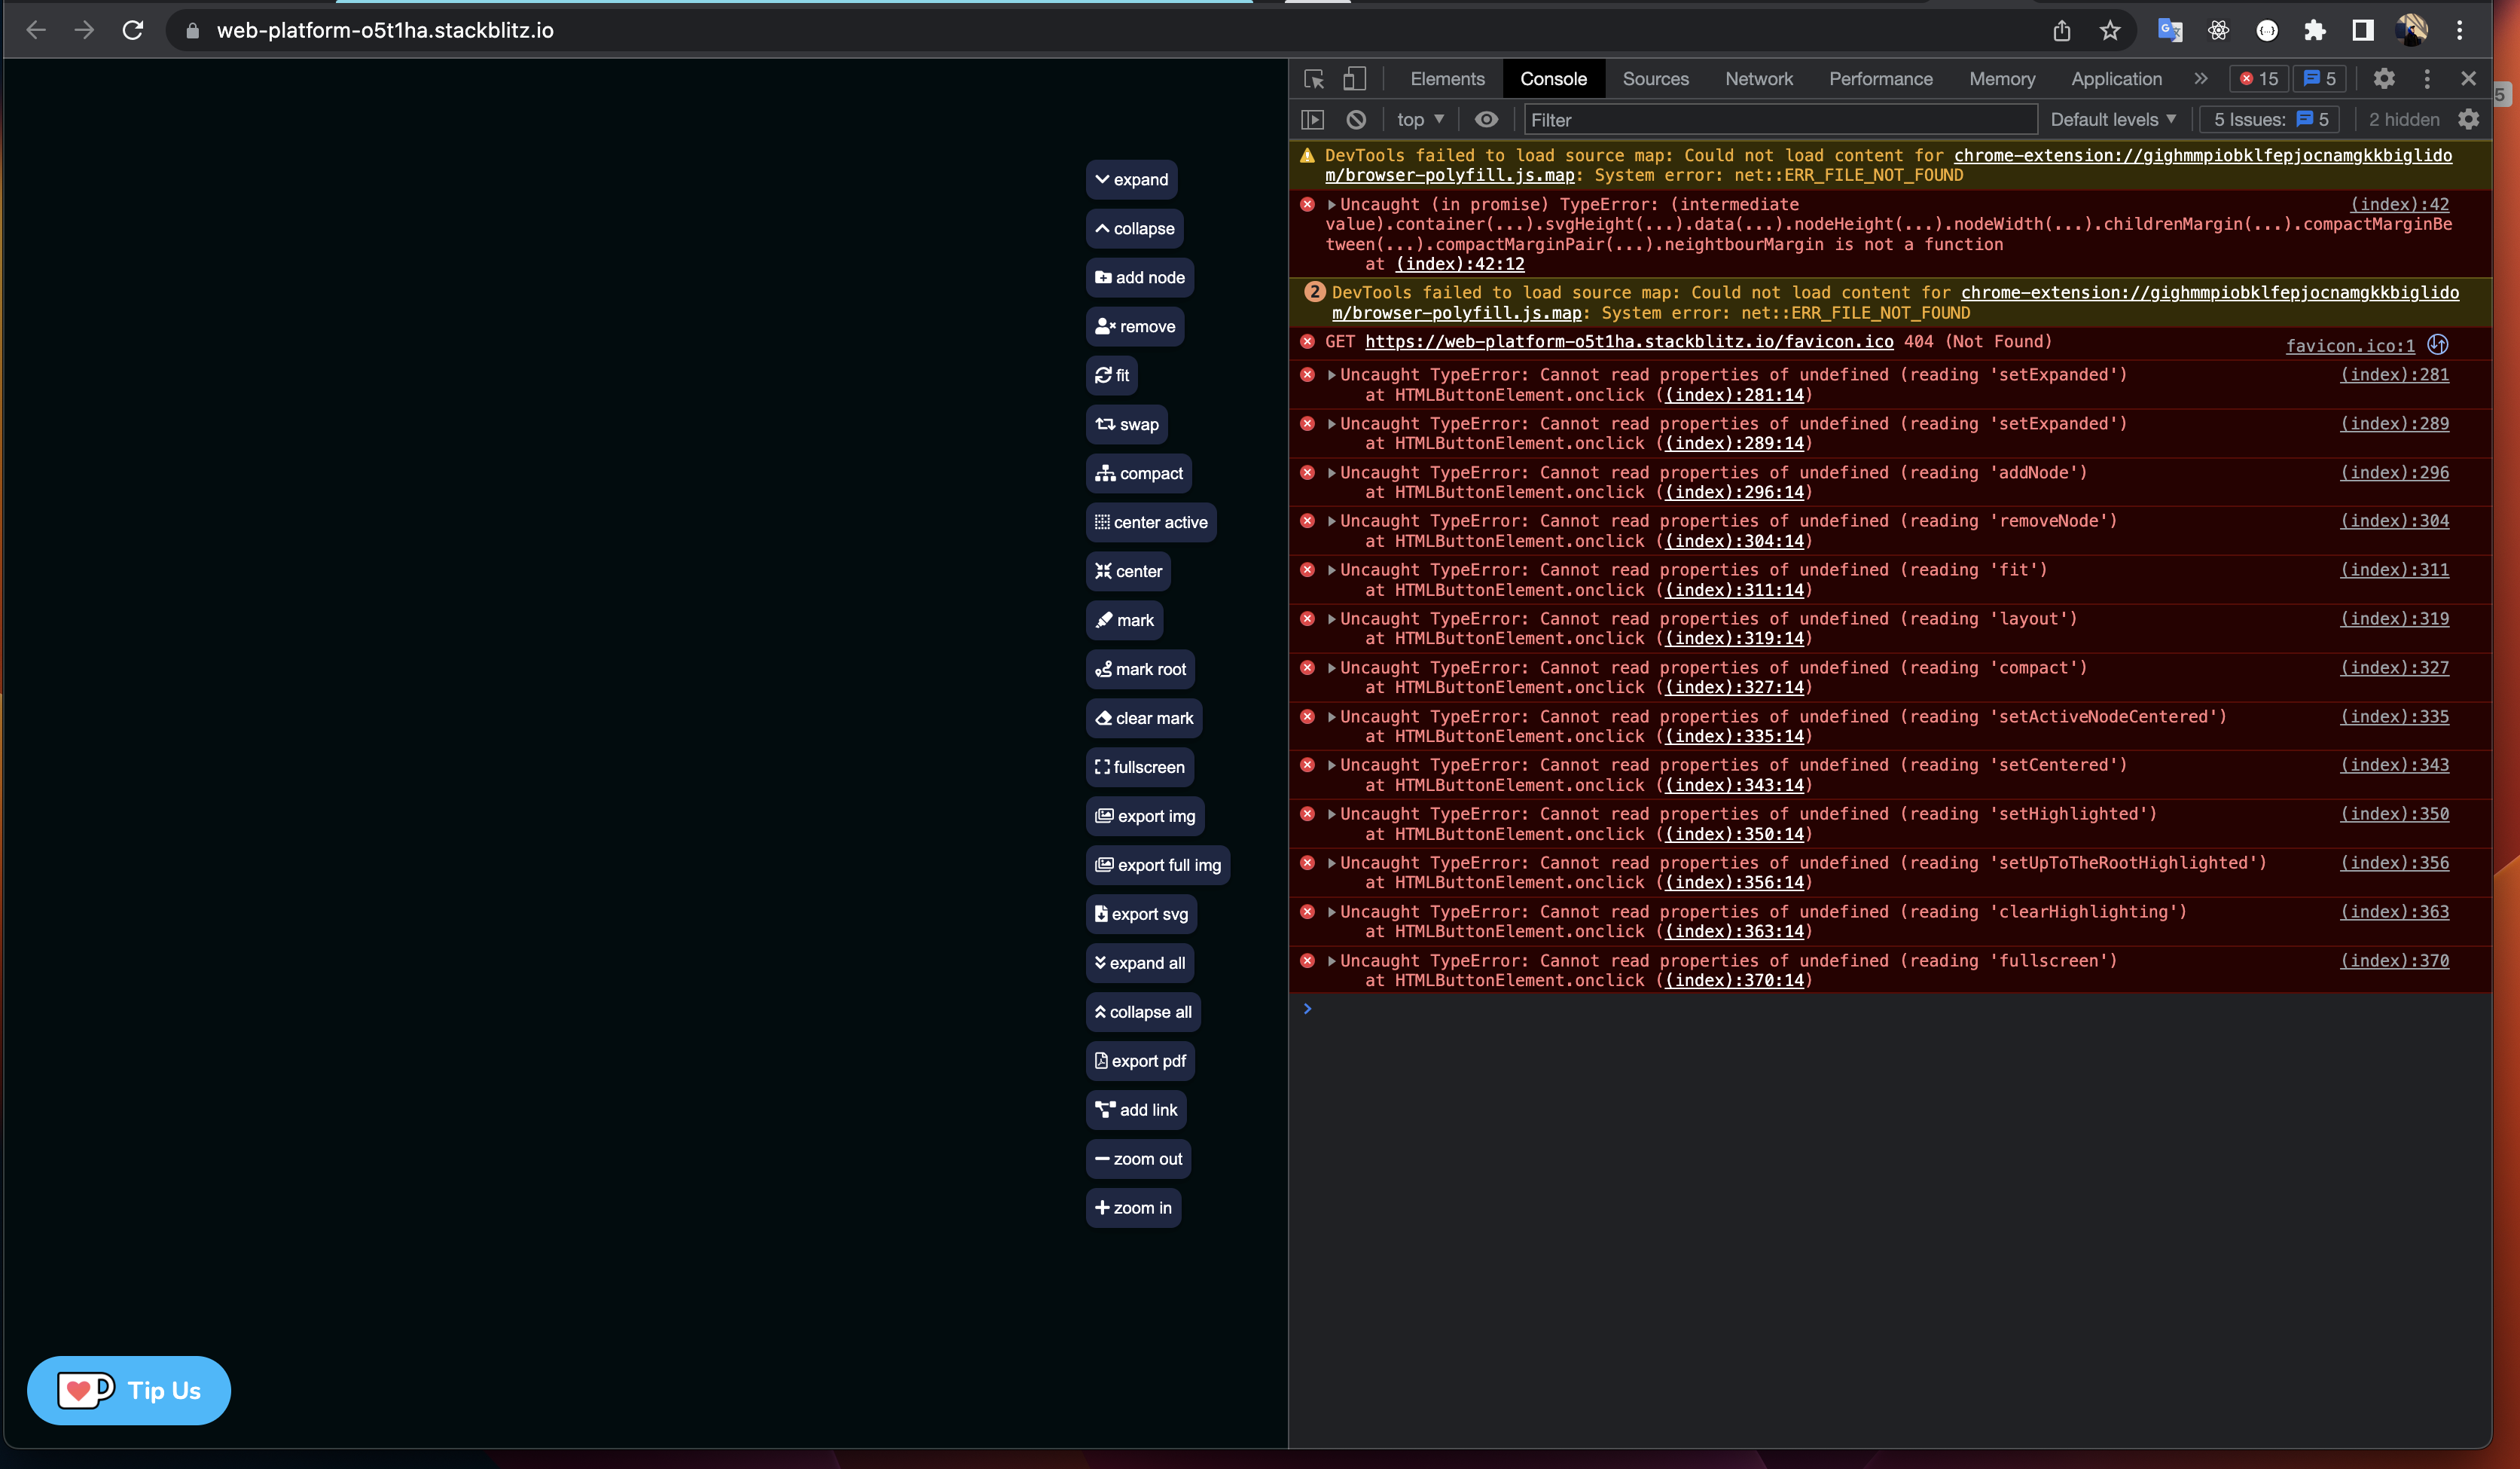Open the Default levels dropdown
This screenshot has width=2520, height=1469.
pyautogui.click(x=2113, y=119)
